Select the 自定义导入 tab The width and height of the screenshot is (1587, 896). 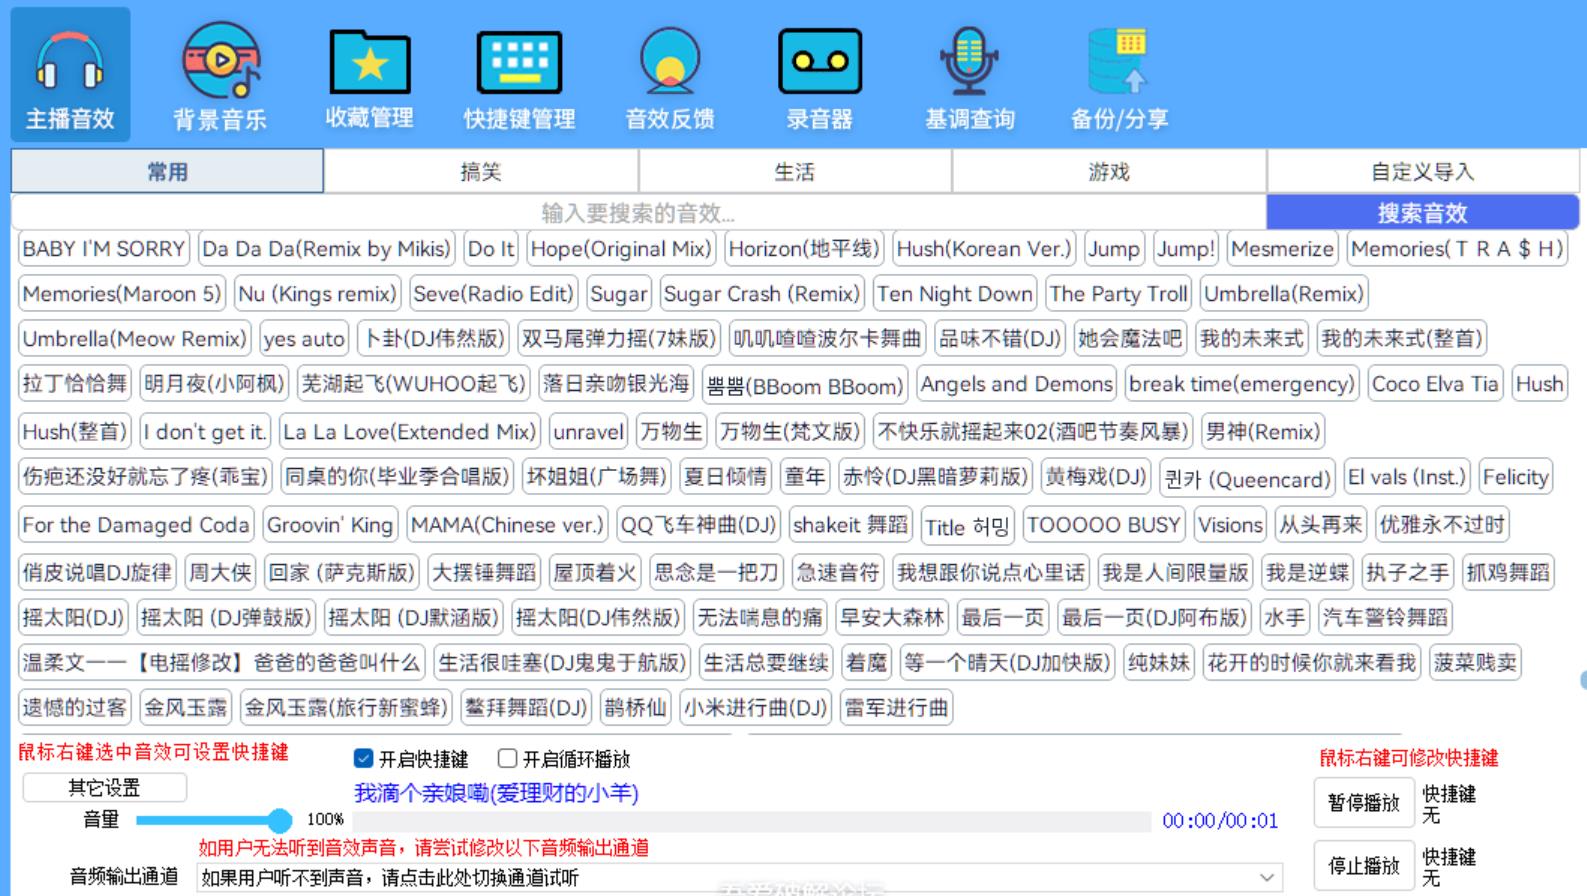pos(1422,172)
